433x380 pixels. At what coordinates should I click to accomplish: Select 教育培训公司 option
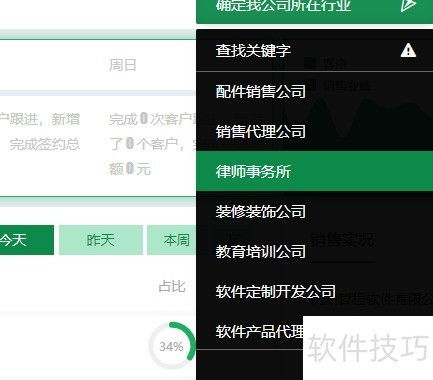click(314, 252)
